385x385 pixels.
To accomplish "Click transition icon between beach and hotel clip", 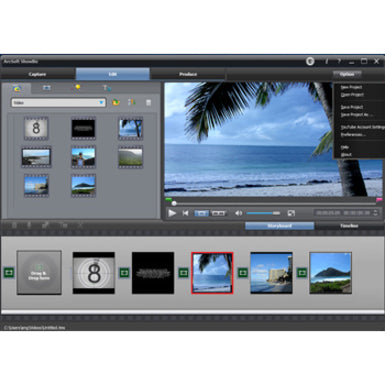I will (x=243, y=273).
